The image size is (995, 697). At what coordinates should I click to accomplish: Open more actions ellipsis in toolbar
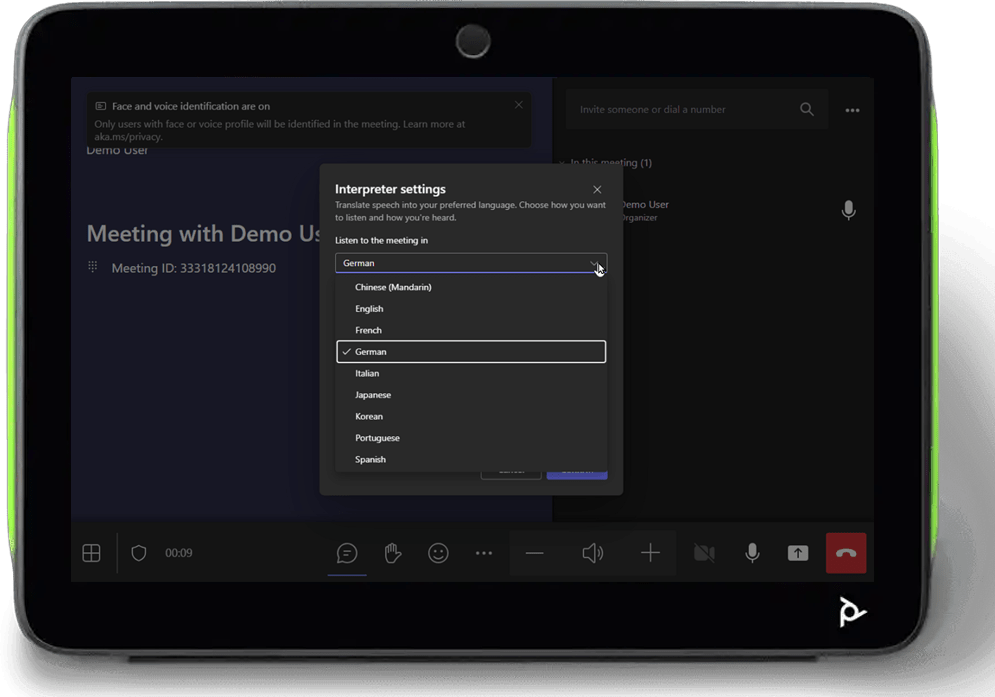tap(484, 553)
